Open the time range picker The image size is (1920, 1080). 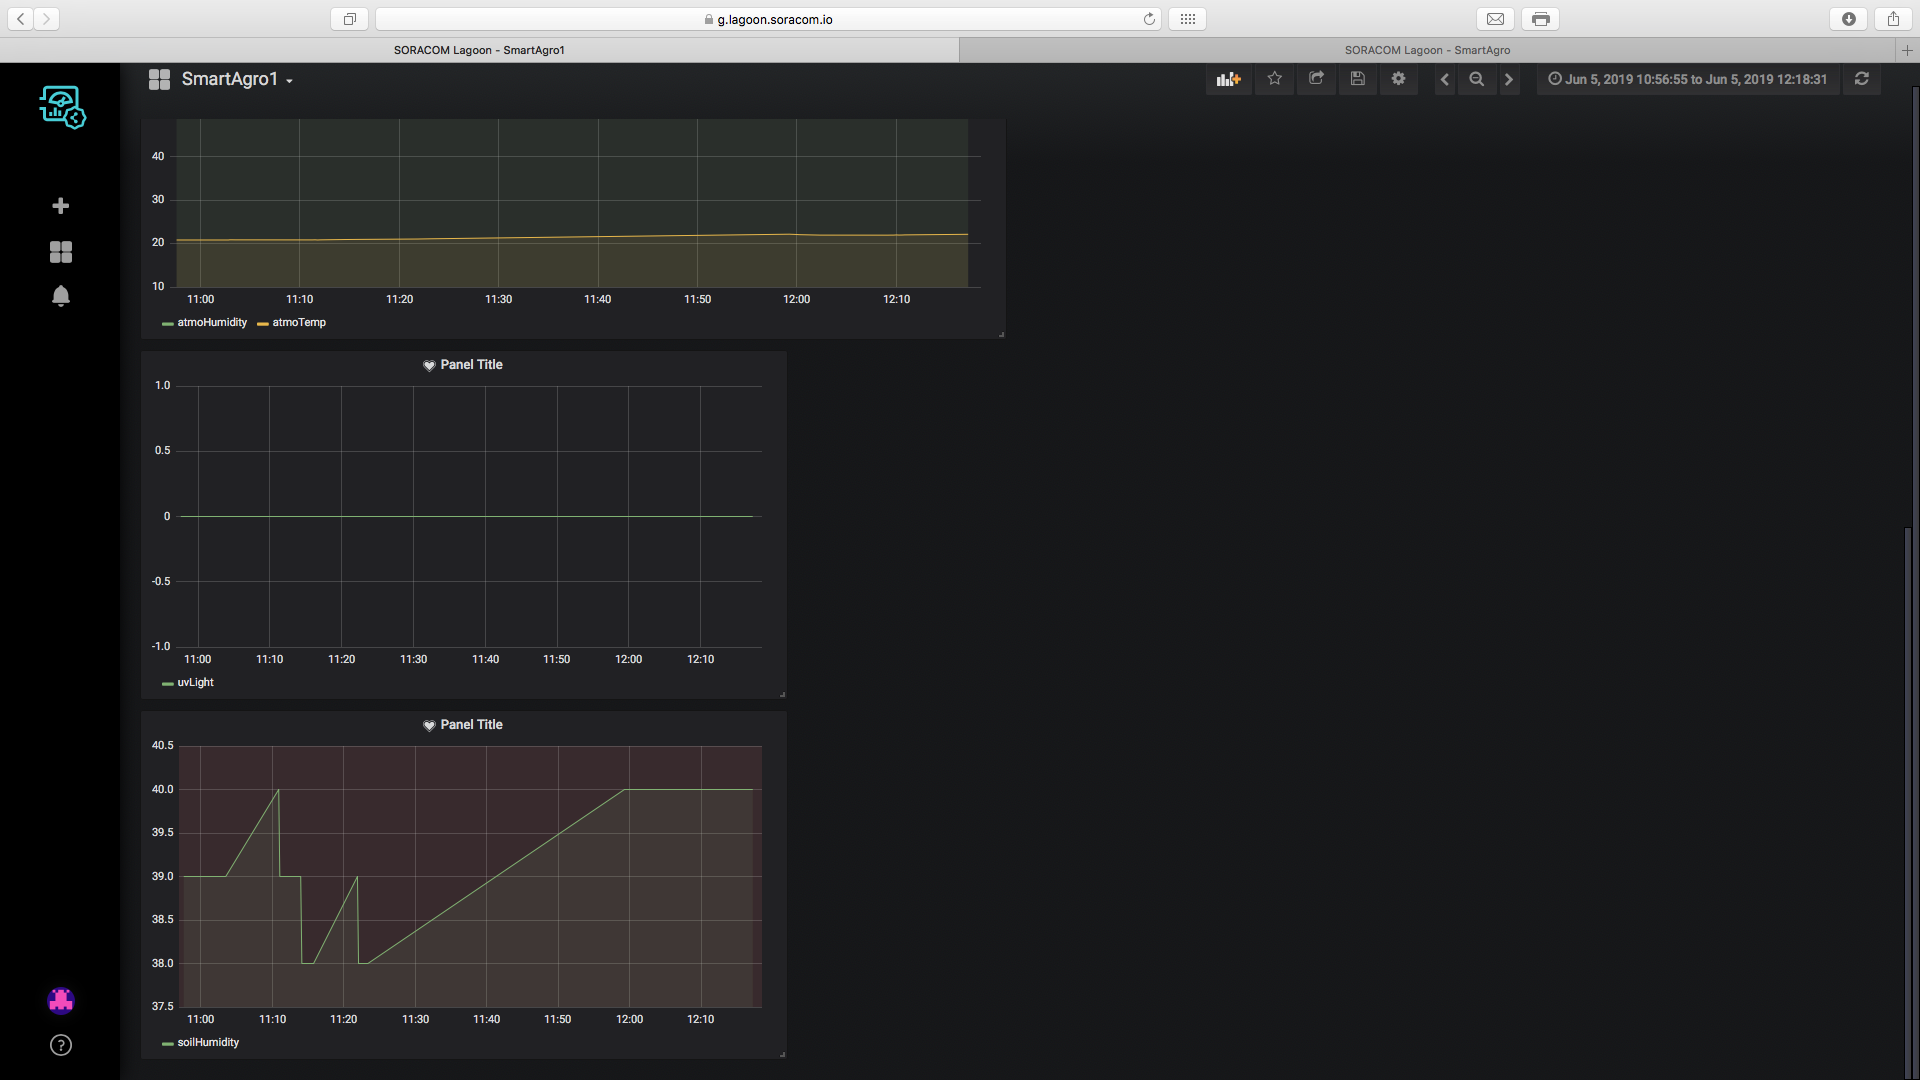[1687, 79]
